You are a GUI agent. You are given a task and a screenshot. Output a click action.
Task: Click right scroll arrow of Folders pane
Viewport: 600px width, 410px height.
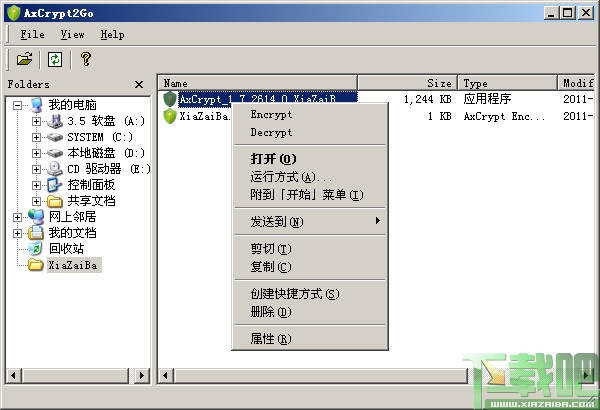(x=142, y=376)
